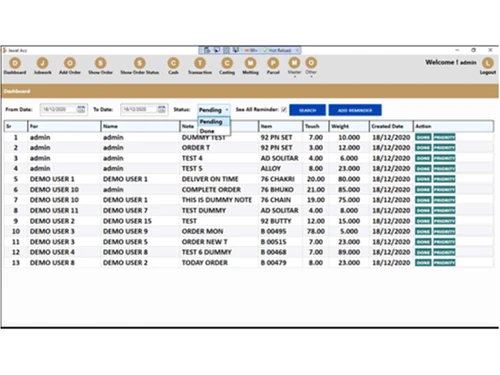Open To Date calendar picker icon
500x375 pixels.
pos(161,109)
